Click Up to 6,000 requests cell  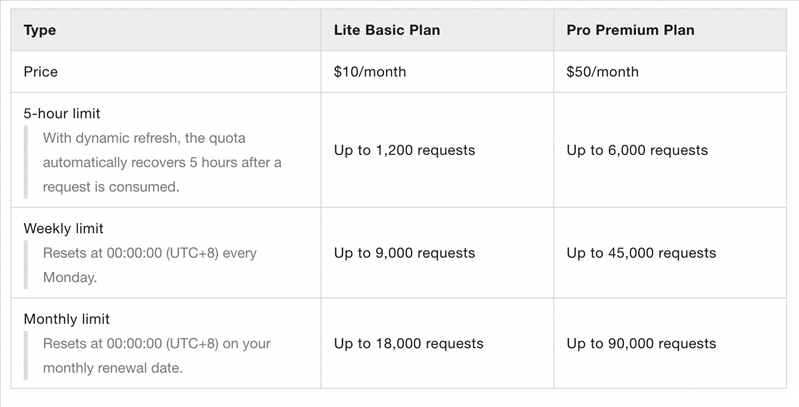point(636,150)
